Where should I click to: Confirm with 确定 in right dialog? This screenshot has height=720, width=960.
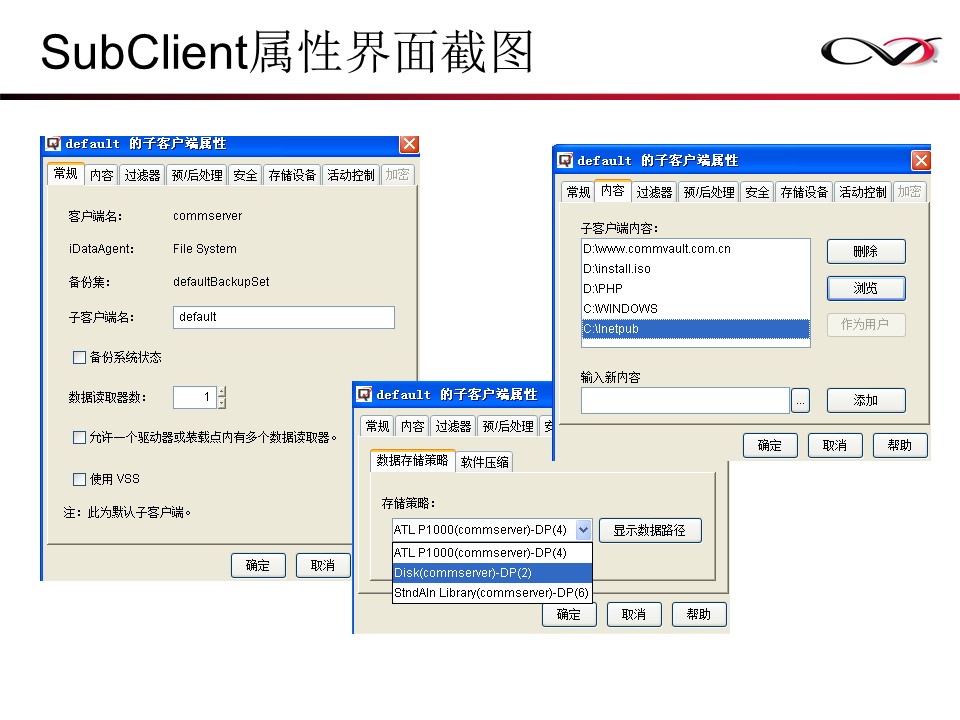pos(770,446)
